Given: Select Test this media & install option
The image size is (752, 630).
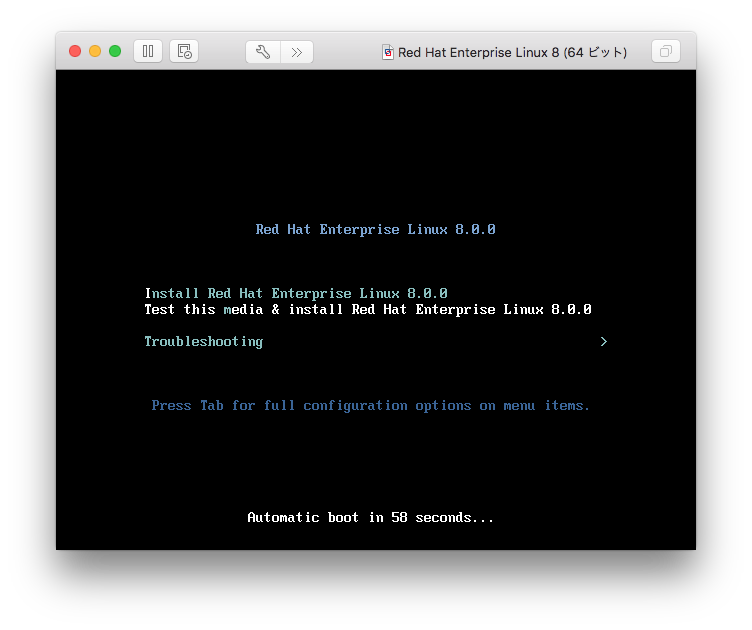Looking at the screenshot, I should tap(368, 309).
